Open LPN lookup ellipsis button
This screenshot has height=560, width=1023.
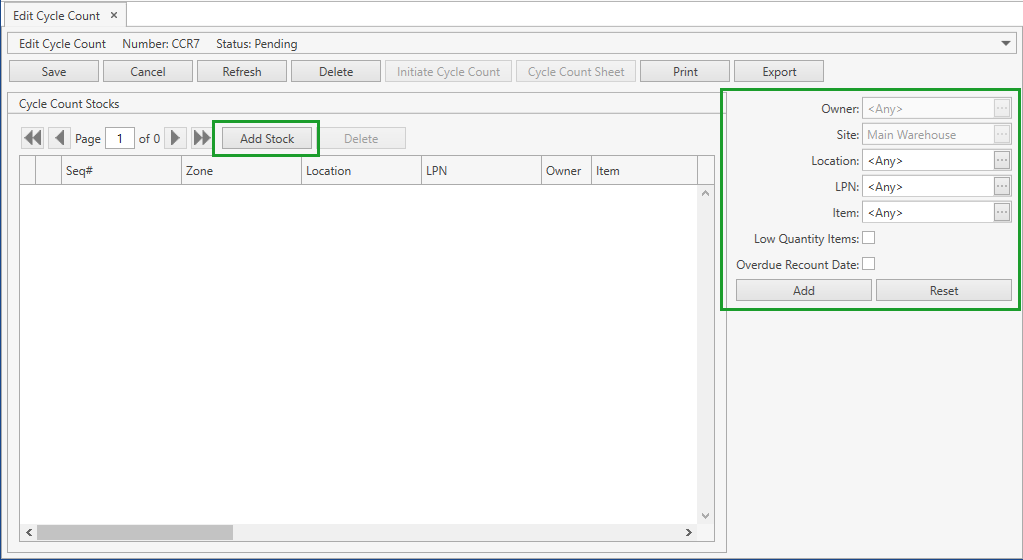click(x=1002, y=186)
